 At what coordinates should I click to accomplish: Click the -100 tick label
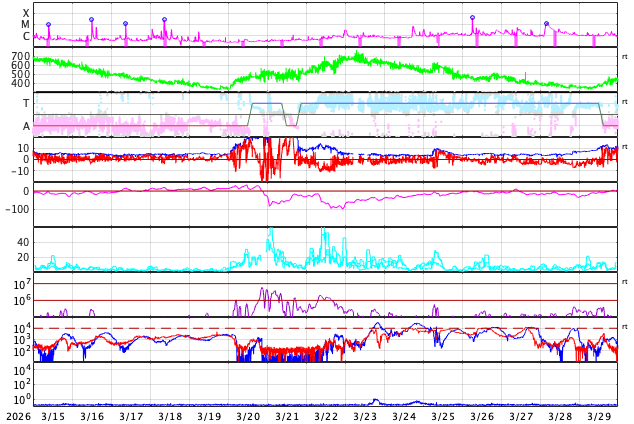point(18,209)
